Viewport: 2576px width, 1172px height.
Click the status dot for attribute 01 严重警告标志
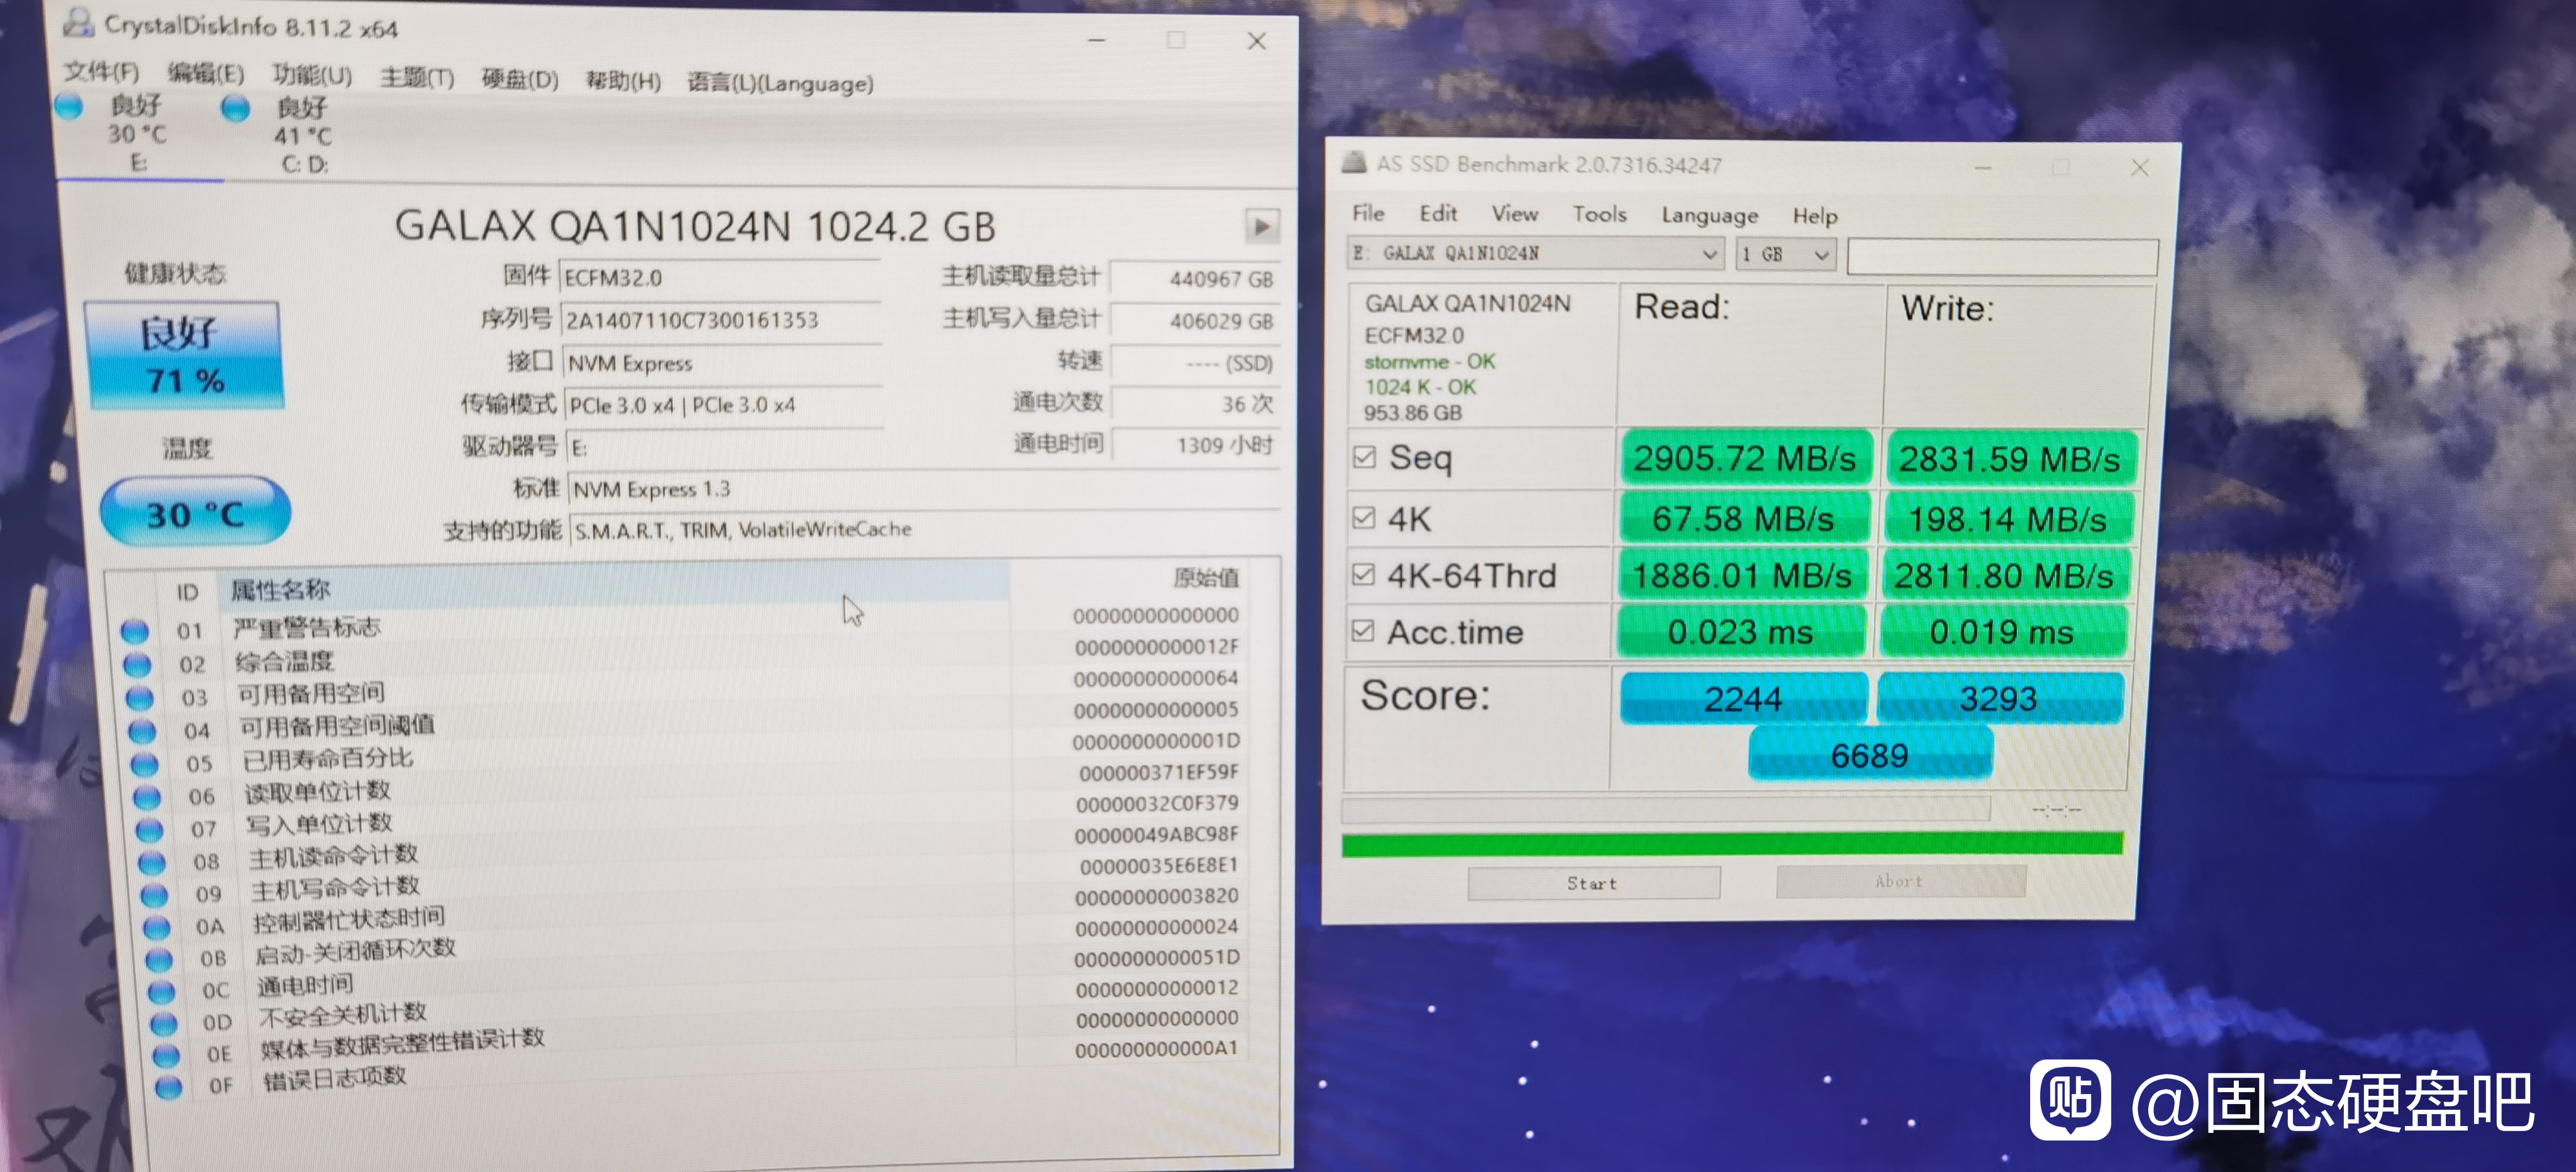click(135, 632)
